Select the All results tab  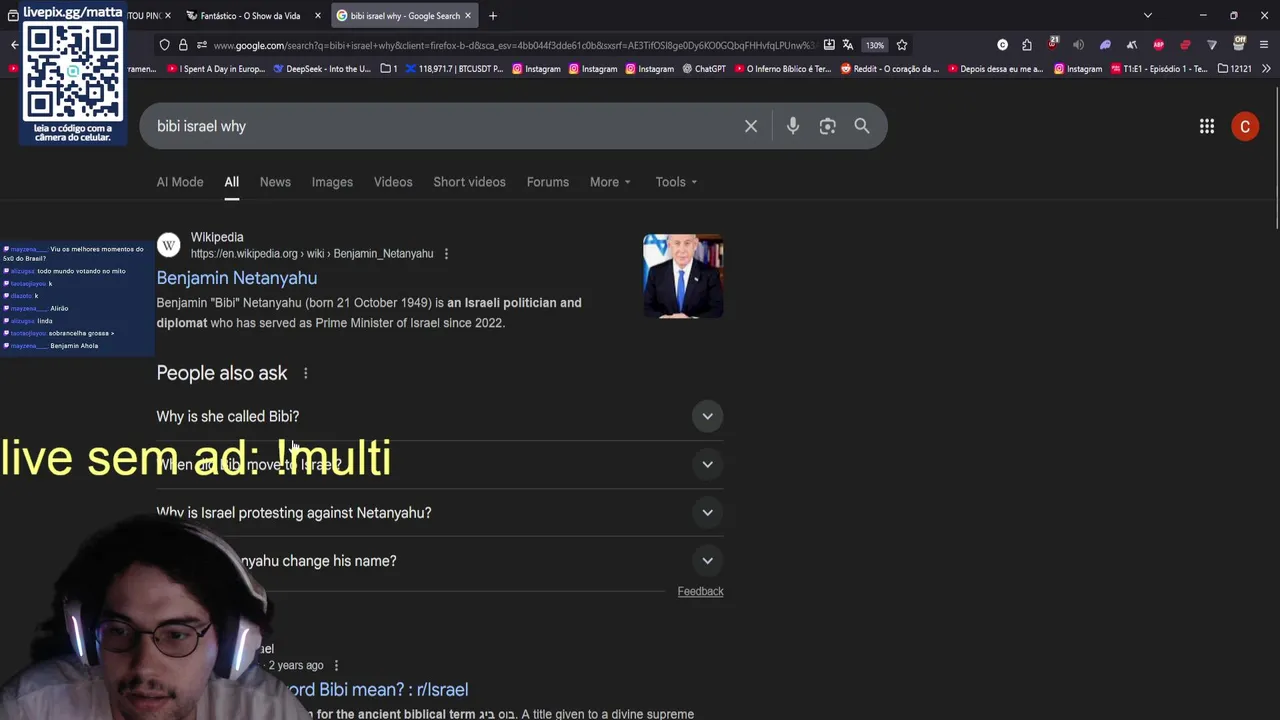[231, 182]
